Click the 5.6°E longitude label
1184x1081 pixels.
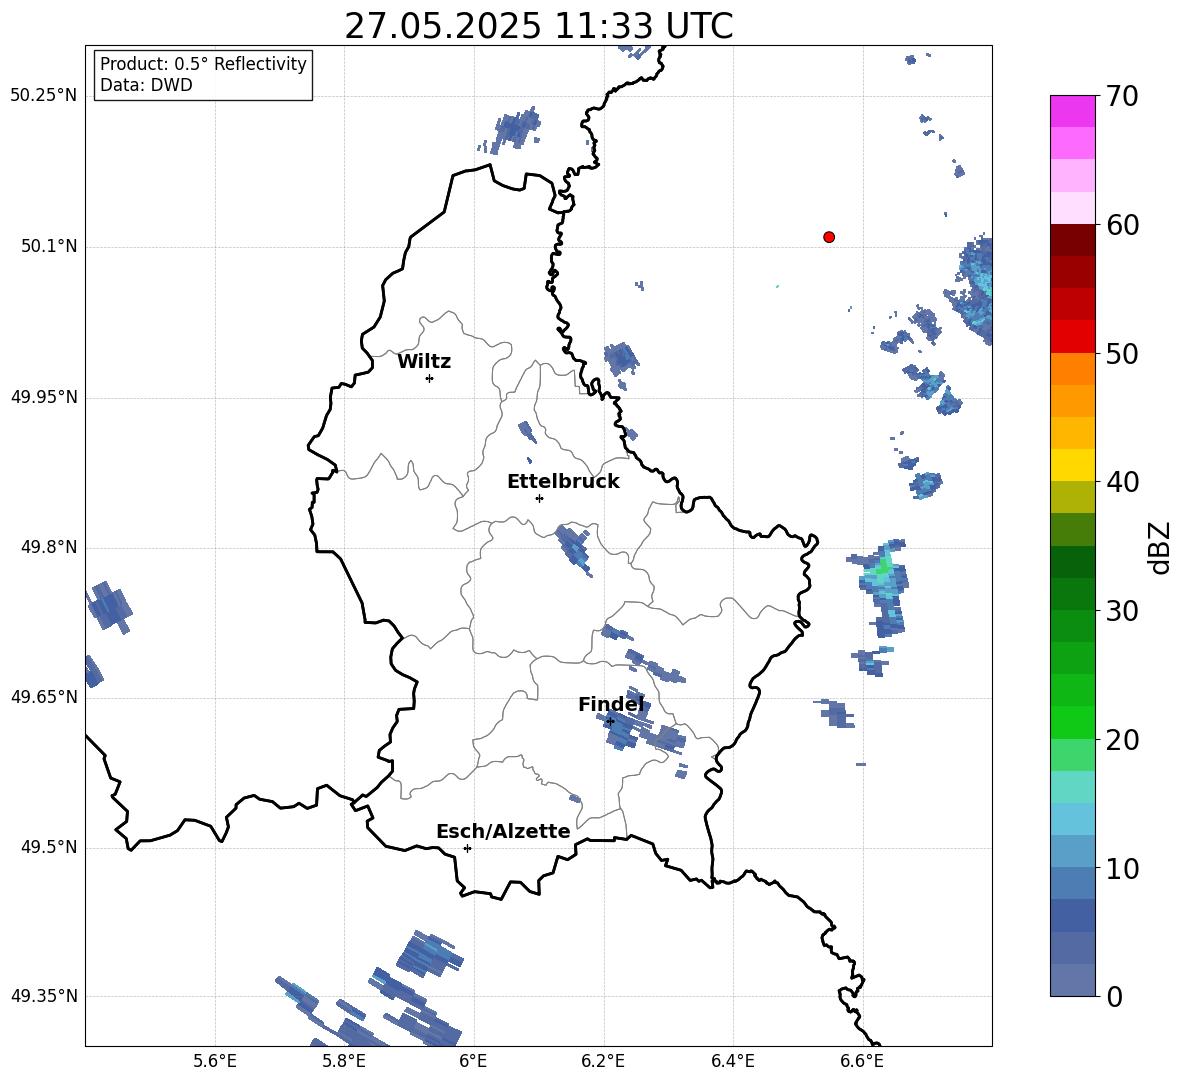tap(215, 1061)
